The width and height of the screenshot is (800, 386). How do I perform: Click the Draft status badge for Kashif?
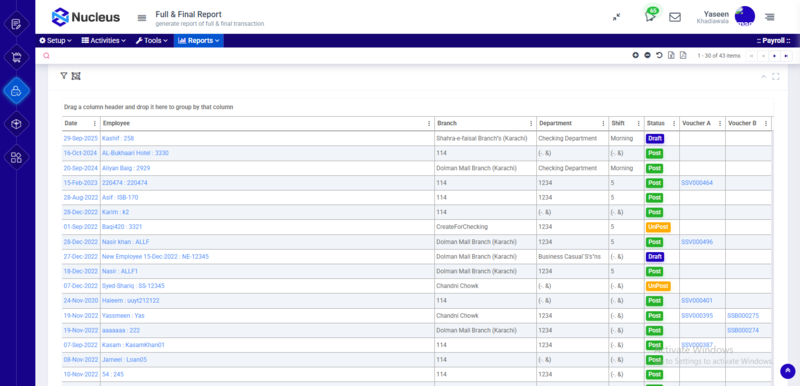[655, 138]
